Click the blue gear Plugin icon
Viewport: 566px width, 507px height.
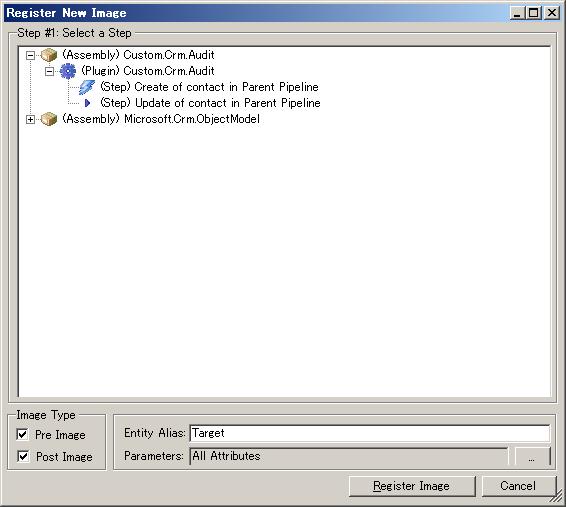pos(68,71)
